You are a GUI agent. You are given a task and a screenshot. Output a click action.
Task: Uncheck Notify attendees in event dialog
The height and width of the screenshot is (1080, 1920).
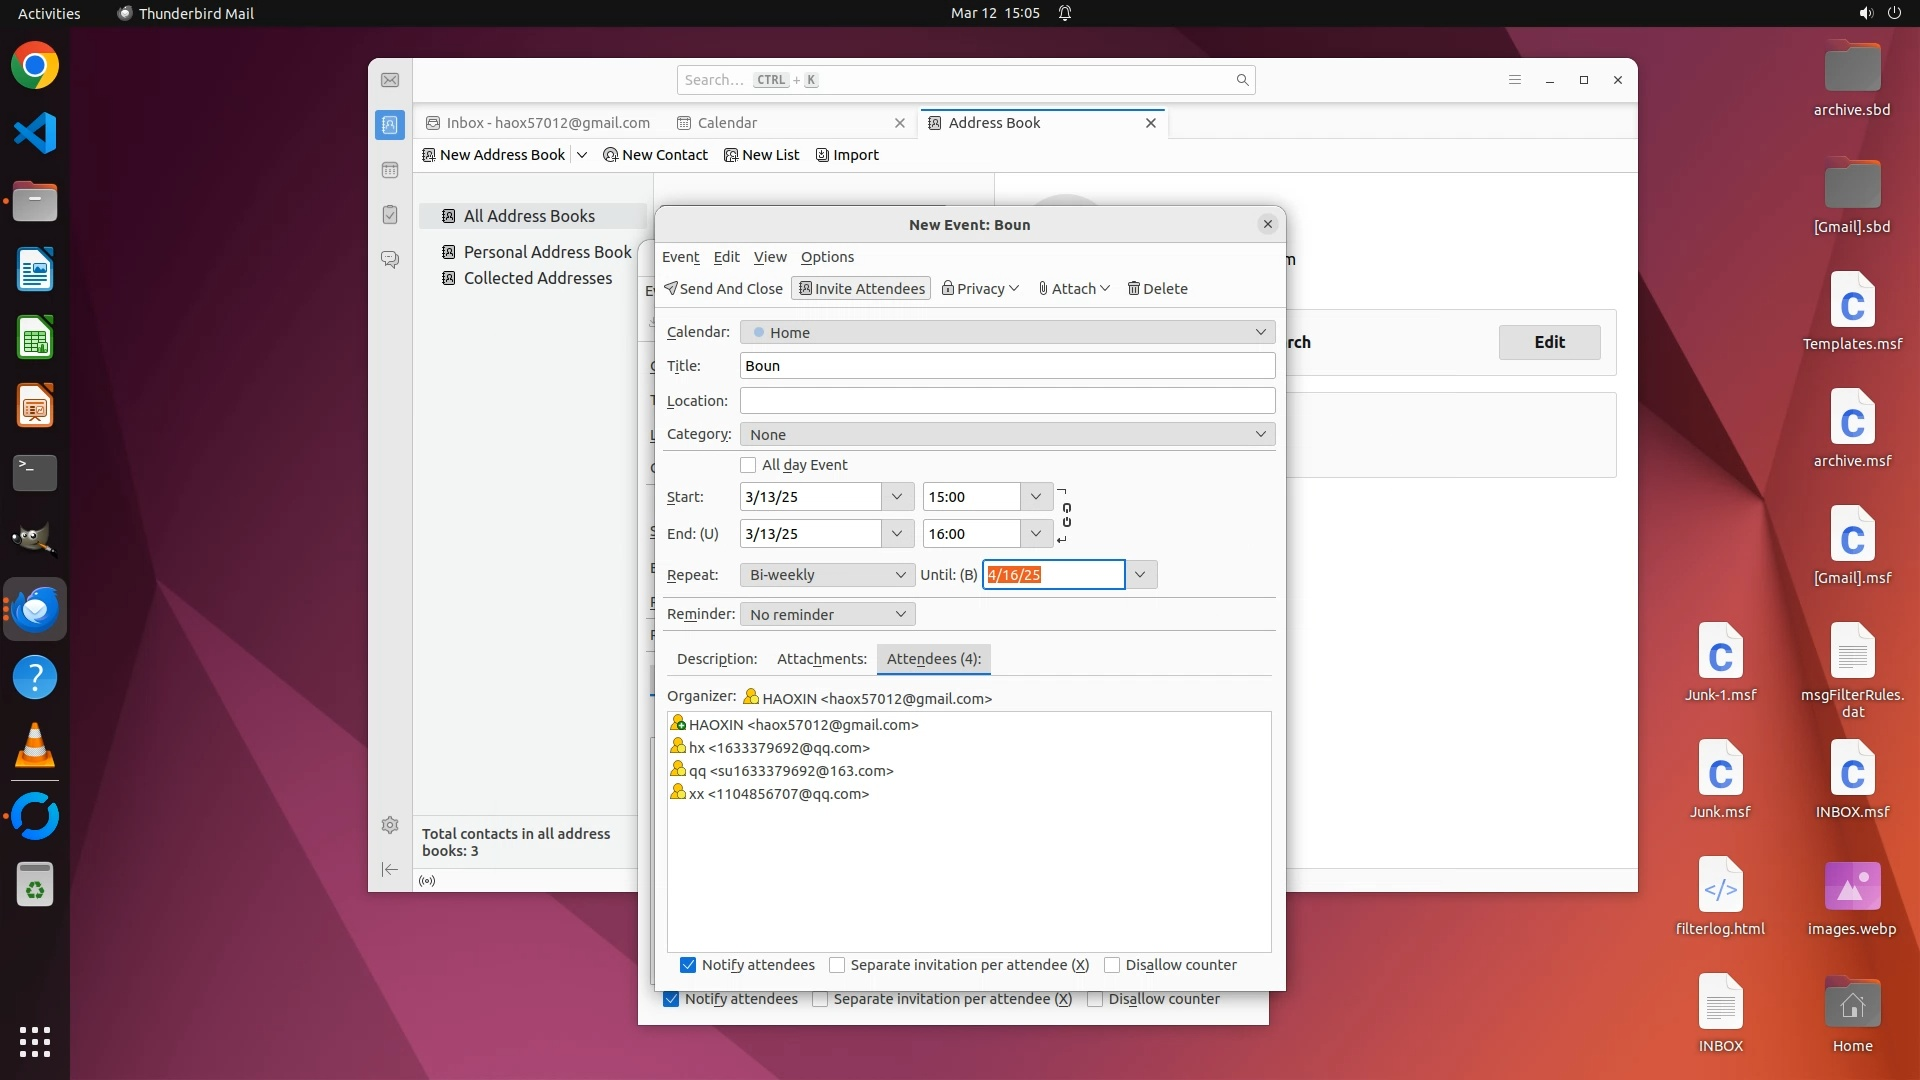688,965
